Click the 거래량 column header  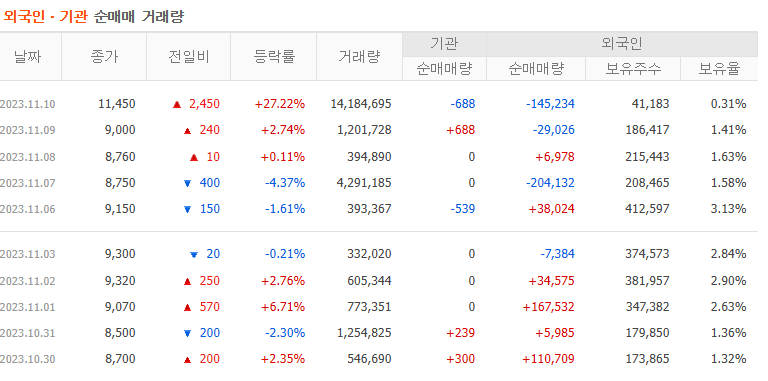point(359,57)
